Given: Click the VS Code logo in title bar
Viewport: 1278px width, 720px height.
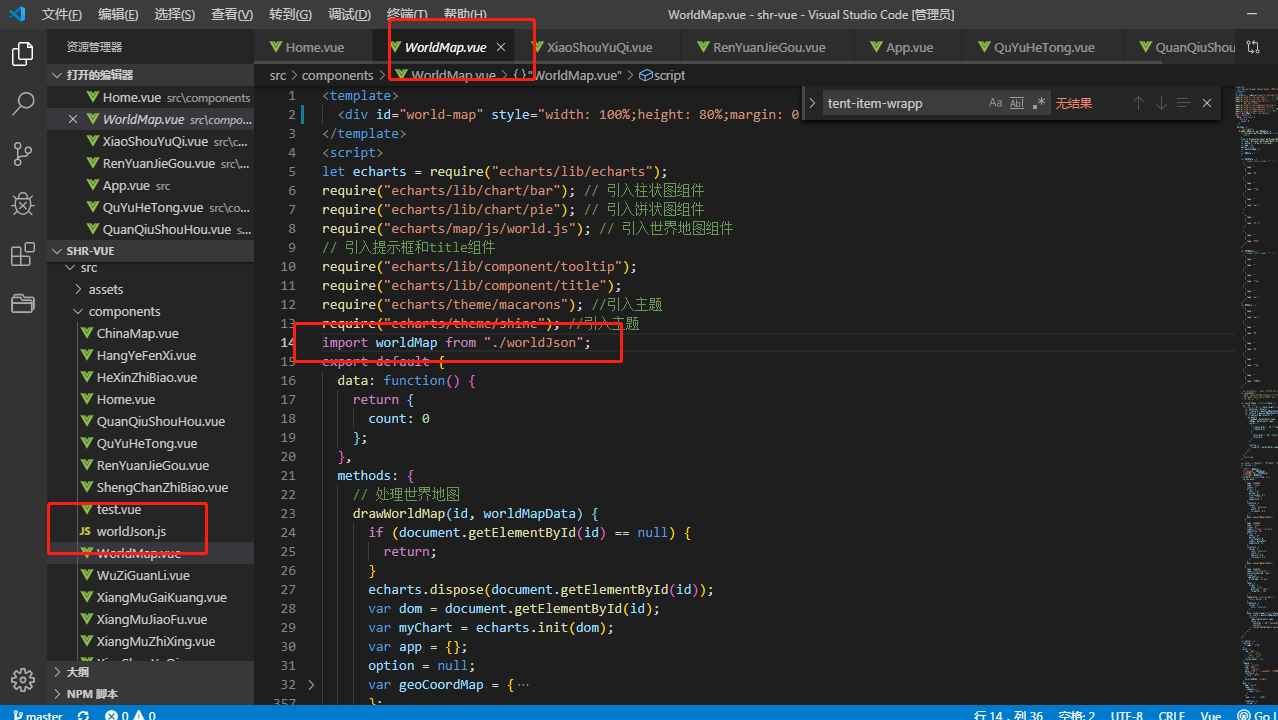Looking at the screenshot, I should 17,14.
